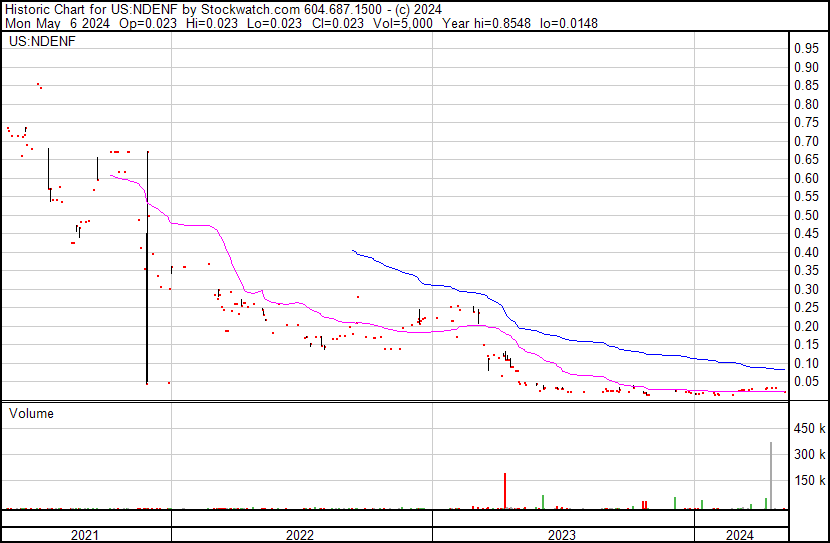
Task: Click the tall red volume bar in 2023
Action: (x=505, y=491)
